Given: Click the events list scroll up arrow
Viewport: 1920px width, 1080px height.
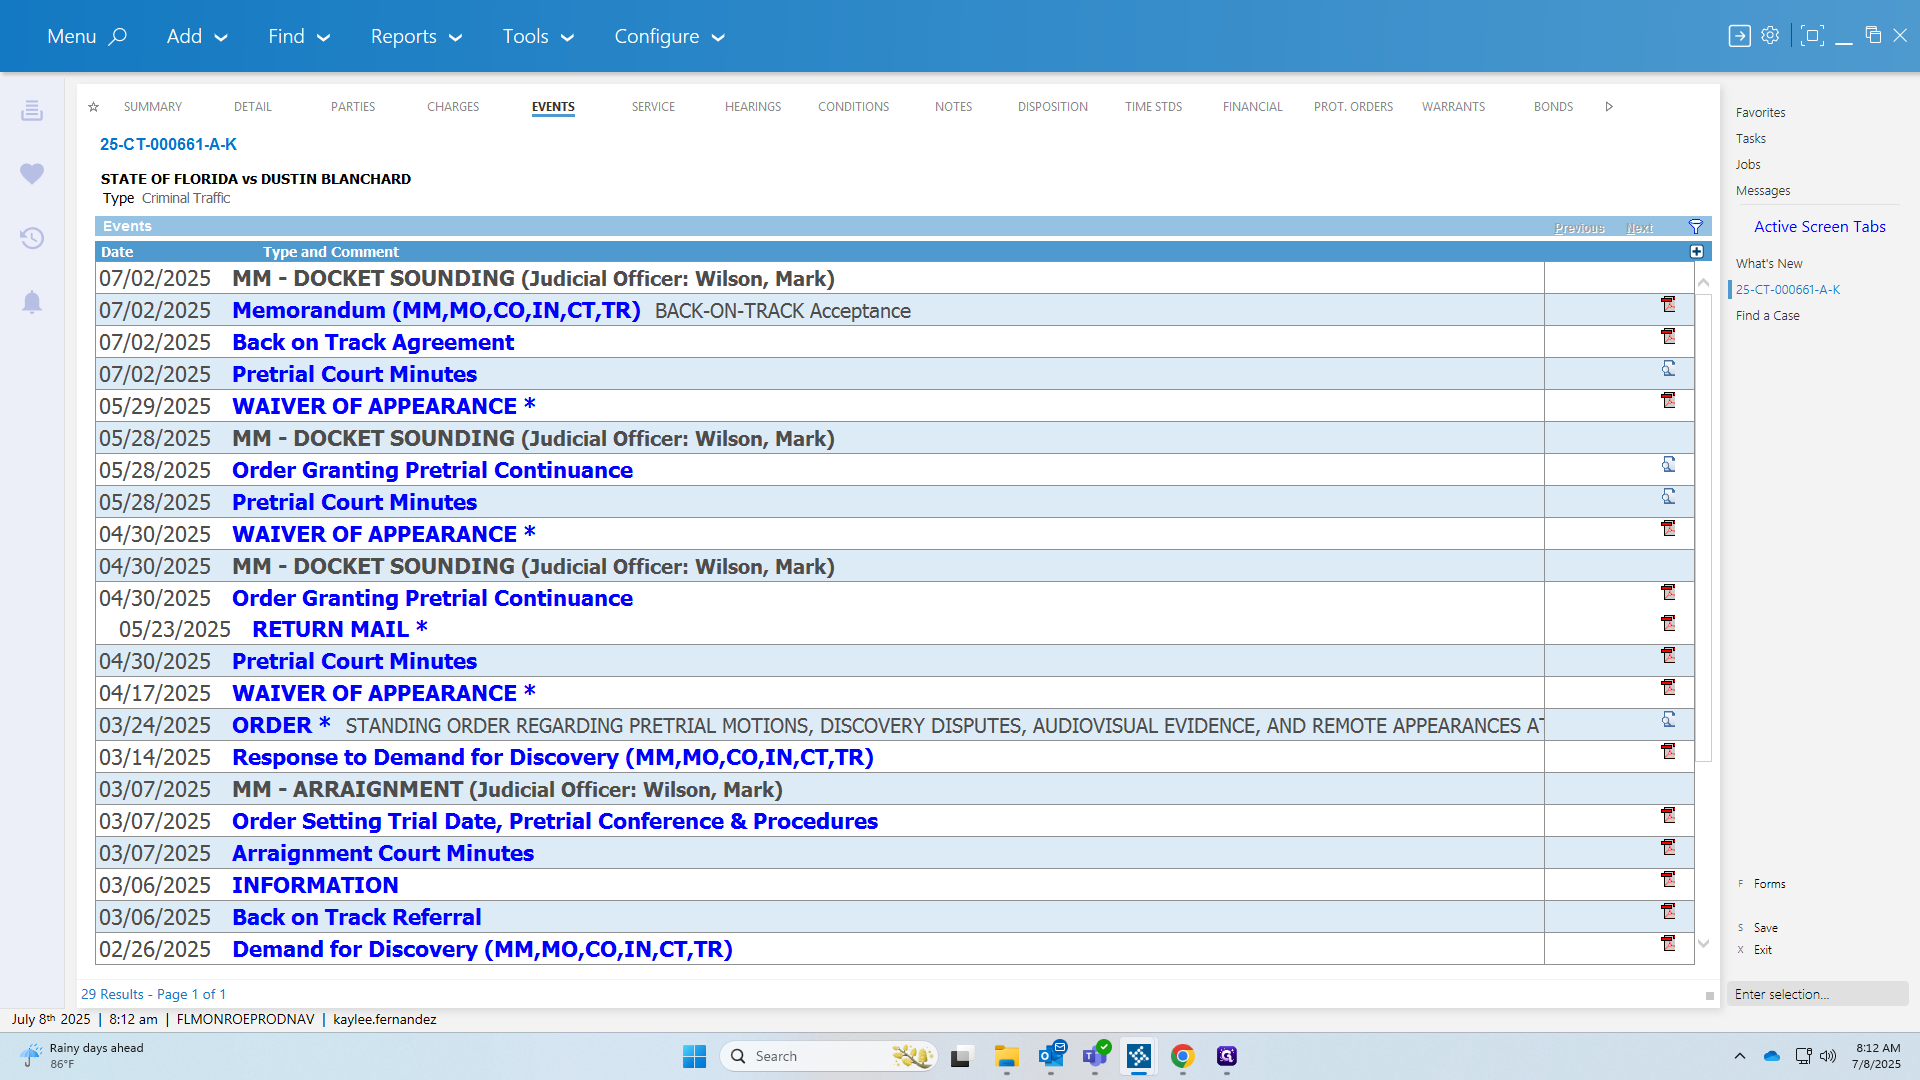Looking at the screenshot, I should [x=1703, y=283].
